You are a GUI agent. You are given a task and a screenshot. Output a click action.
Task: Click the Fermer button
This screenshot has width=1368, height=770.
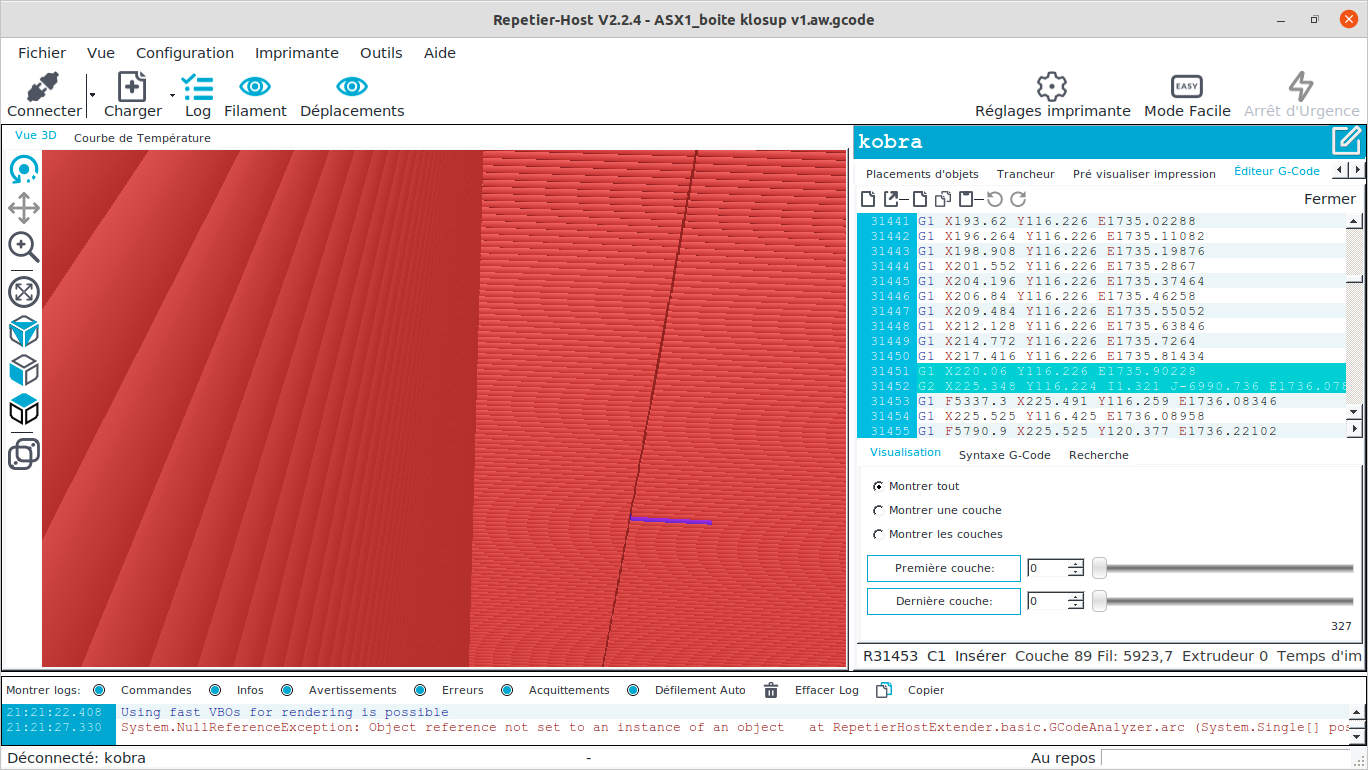point(1330,199)
